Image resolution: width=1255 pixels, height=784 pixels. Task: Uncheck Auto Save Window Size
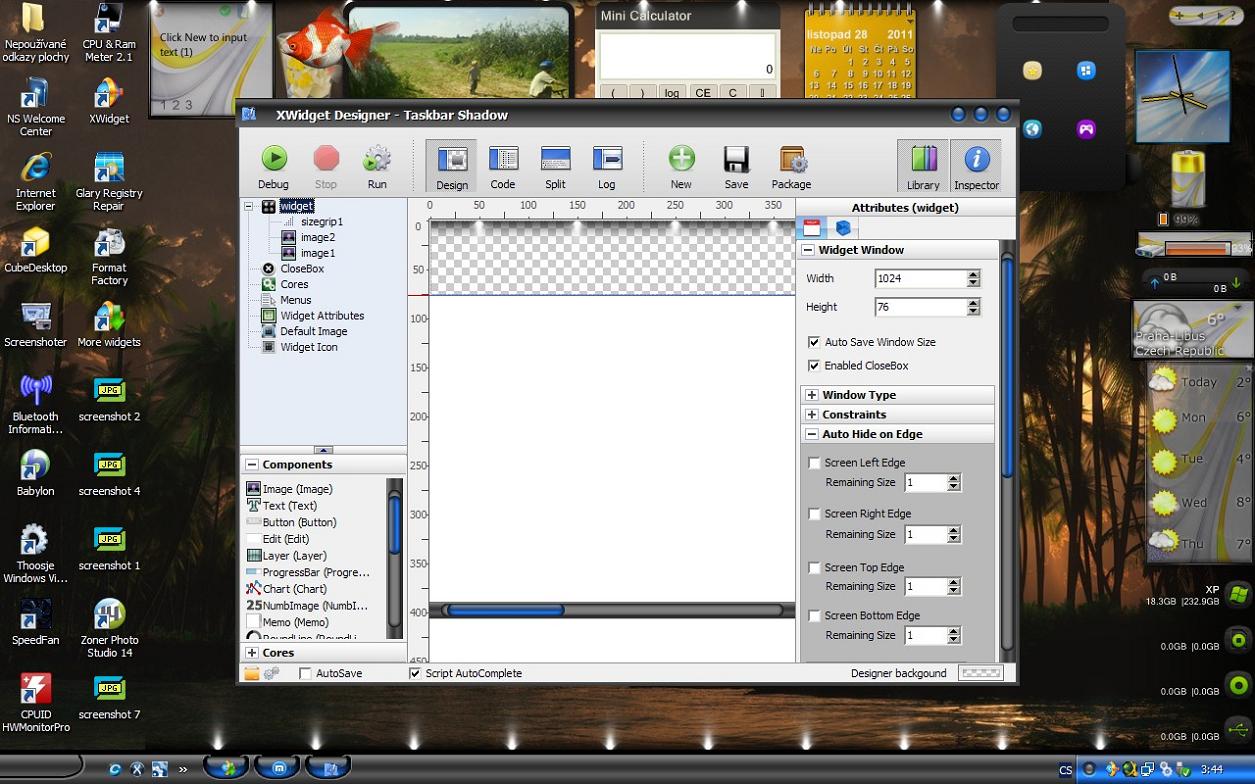(814, 342)
